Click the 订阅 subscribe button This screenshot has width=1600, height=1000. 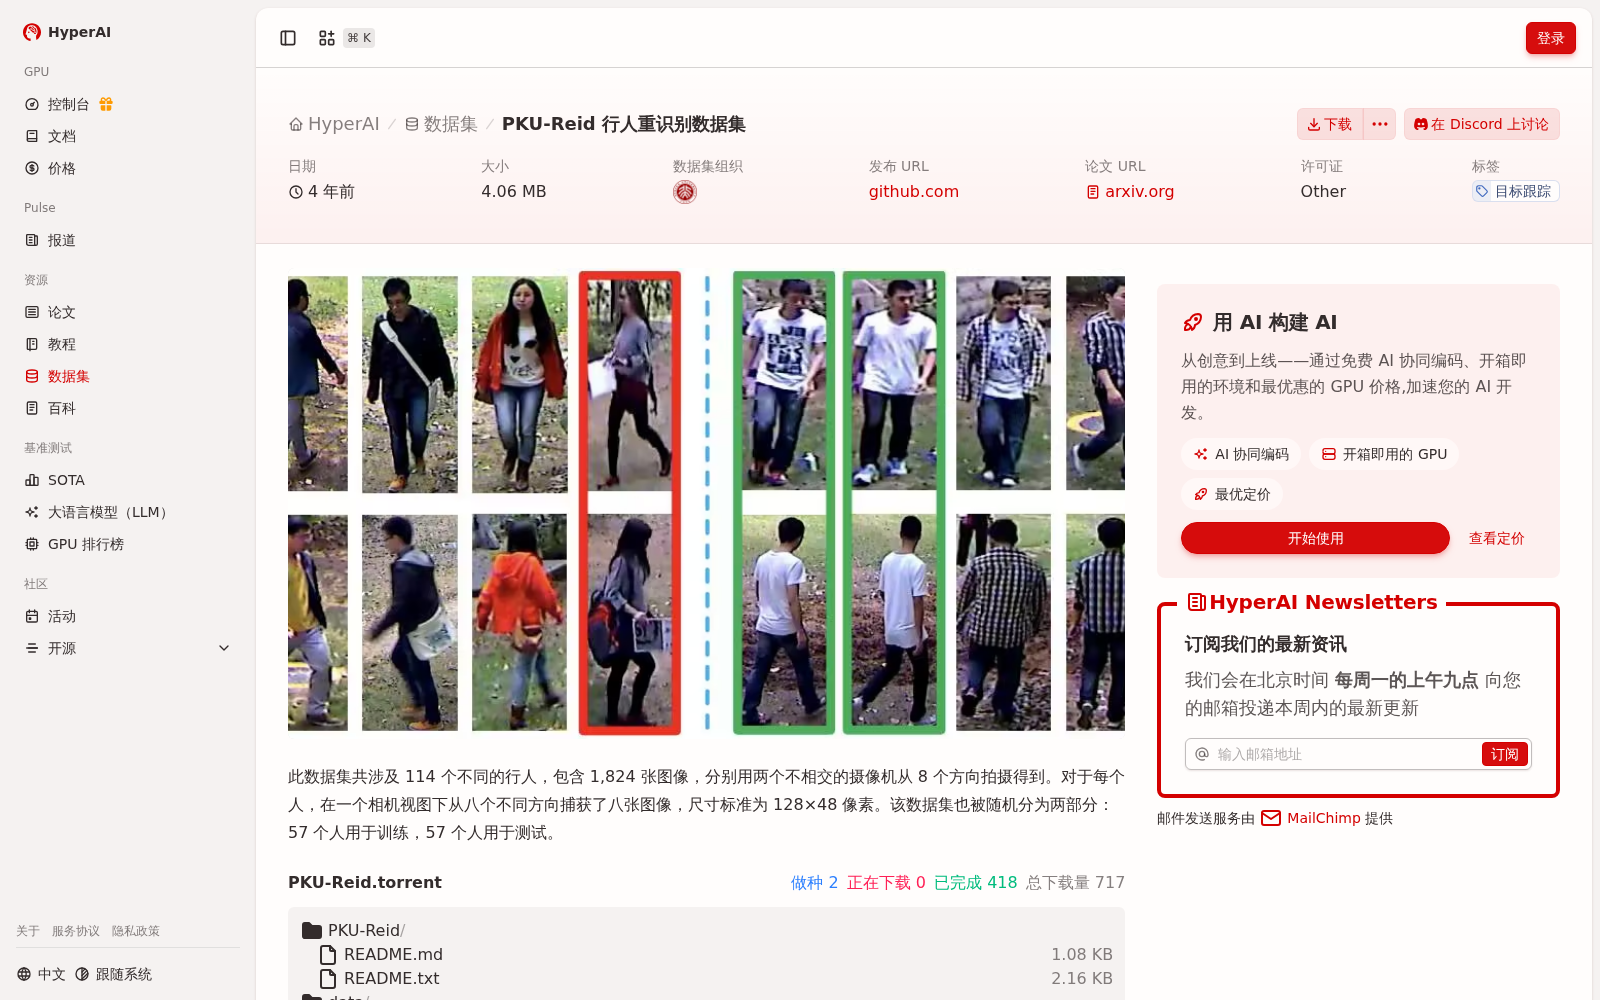tap(1505, 754)
